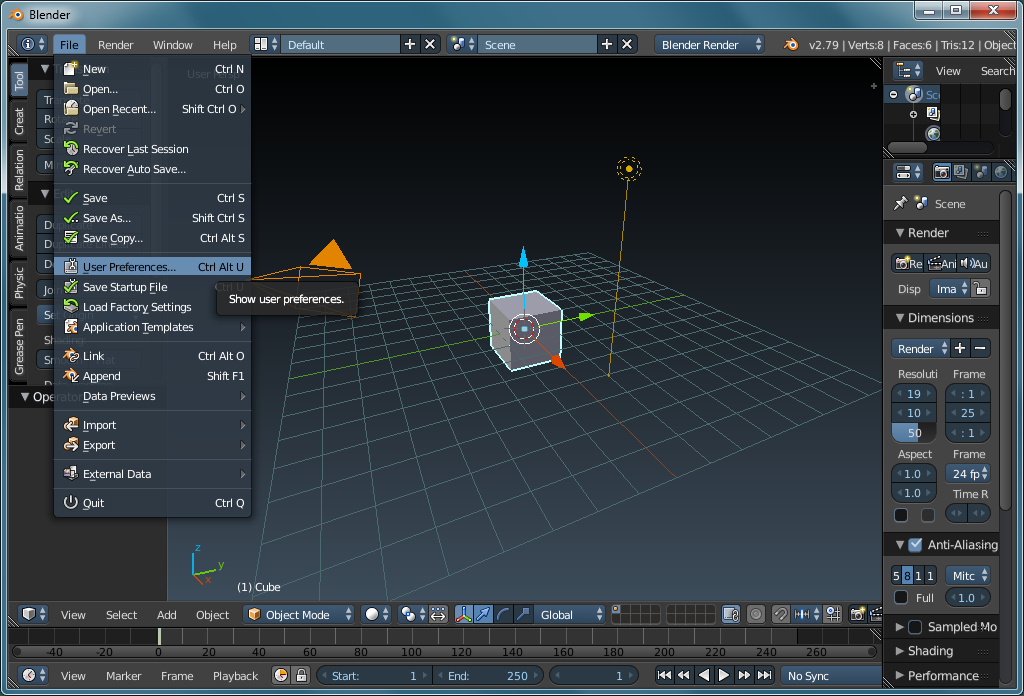Select 8 anti-aliasing samples
This screenshot has width=1024, height=696.
pyautogui.click(x=907, y=576)
